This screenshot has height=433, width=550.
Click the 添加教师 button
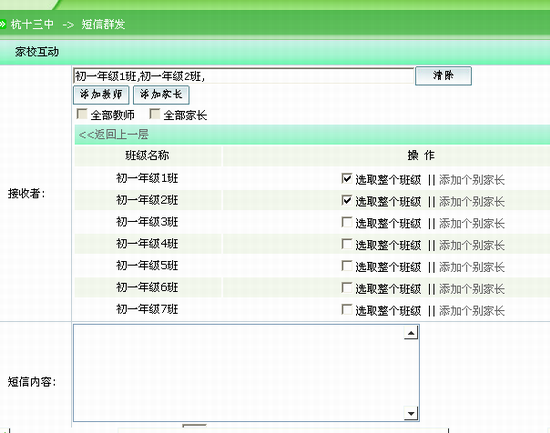pos(101,95)
